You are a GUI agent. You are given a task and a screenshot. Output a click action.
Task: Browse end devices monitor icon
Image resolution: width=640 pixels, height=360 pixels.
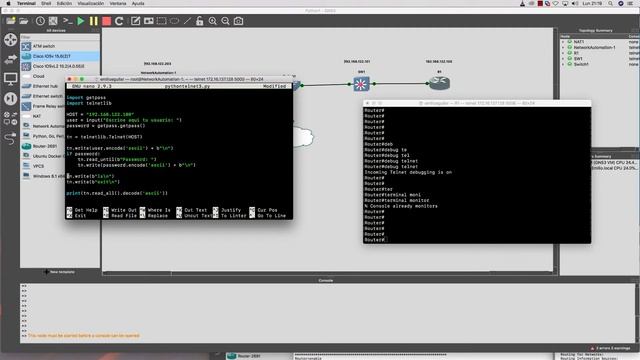tap(11, 78)
